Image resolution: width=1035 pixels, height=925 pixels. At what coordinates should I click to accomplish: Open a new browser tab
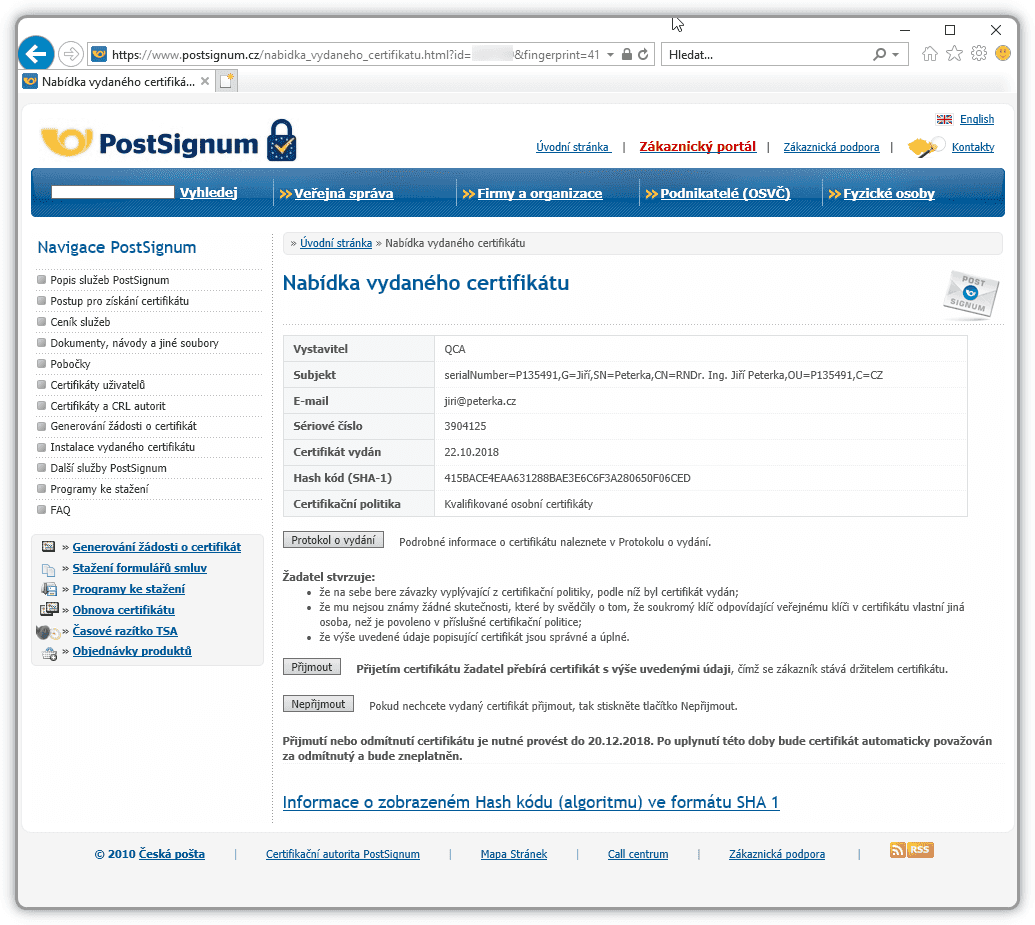point(226,81)
